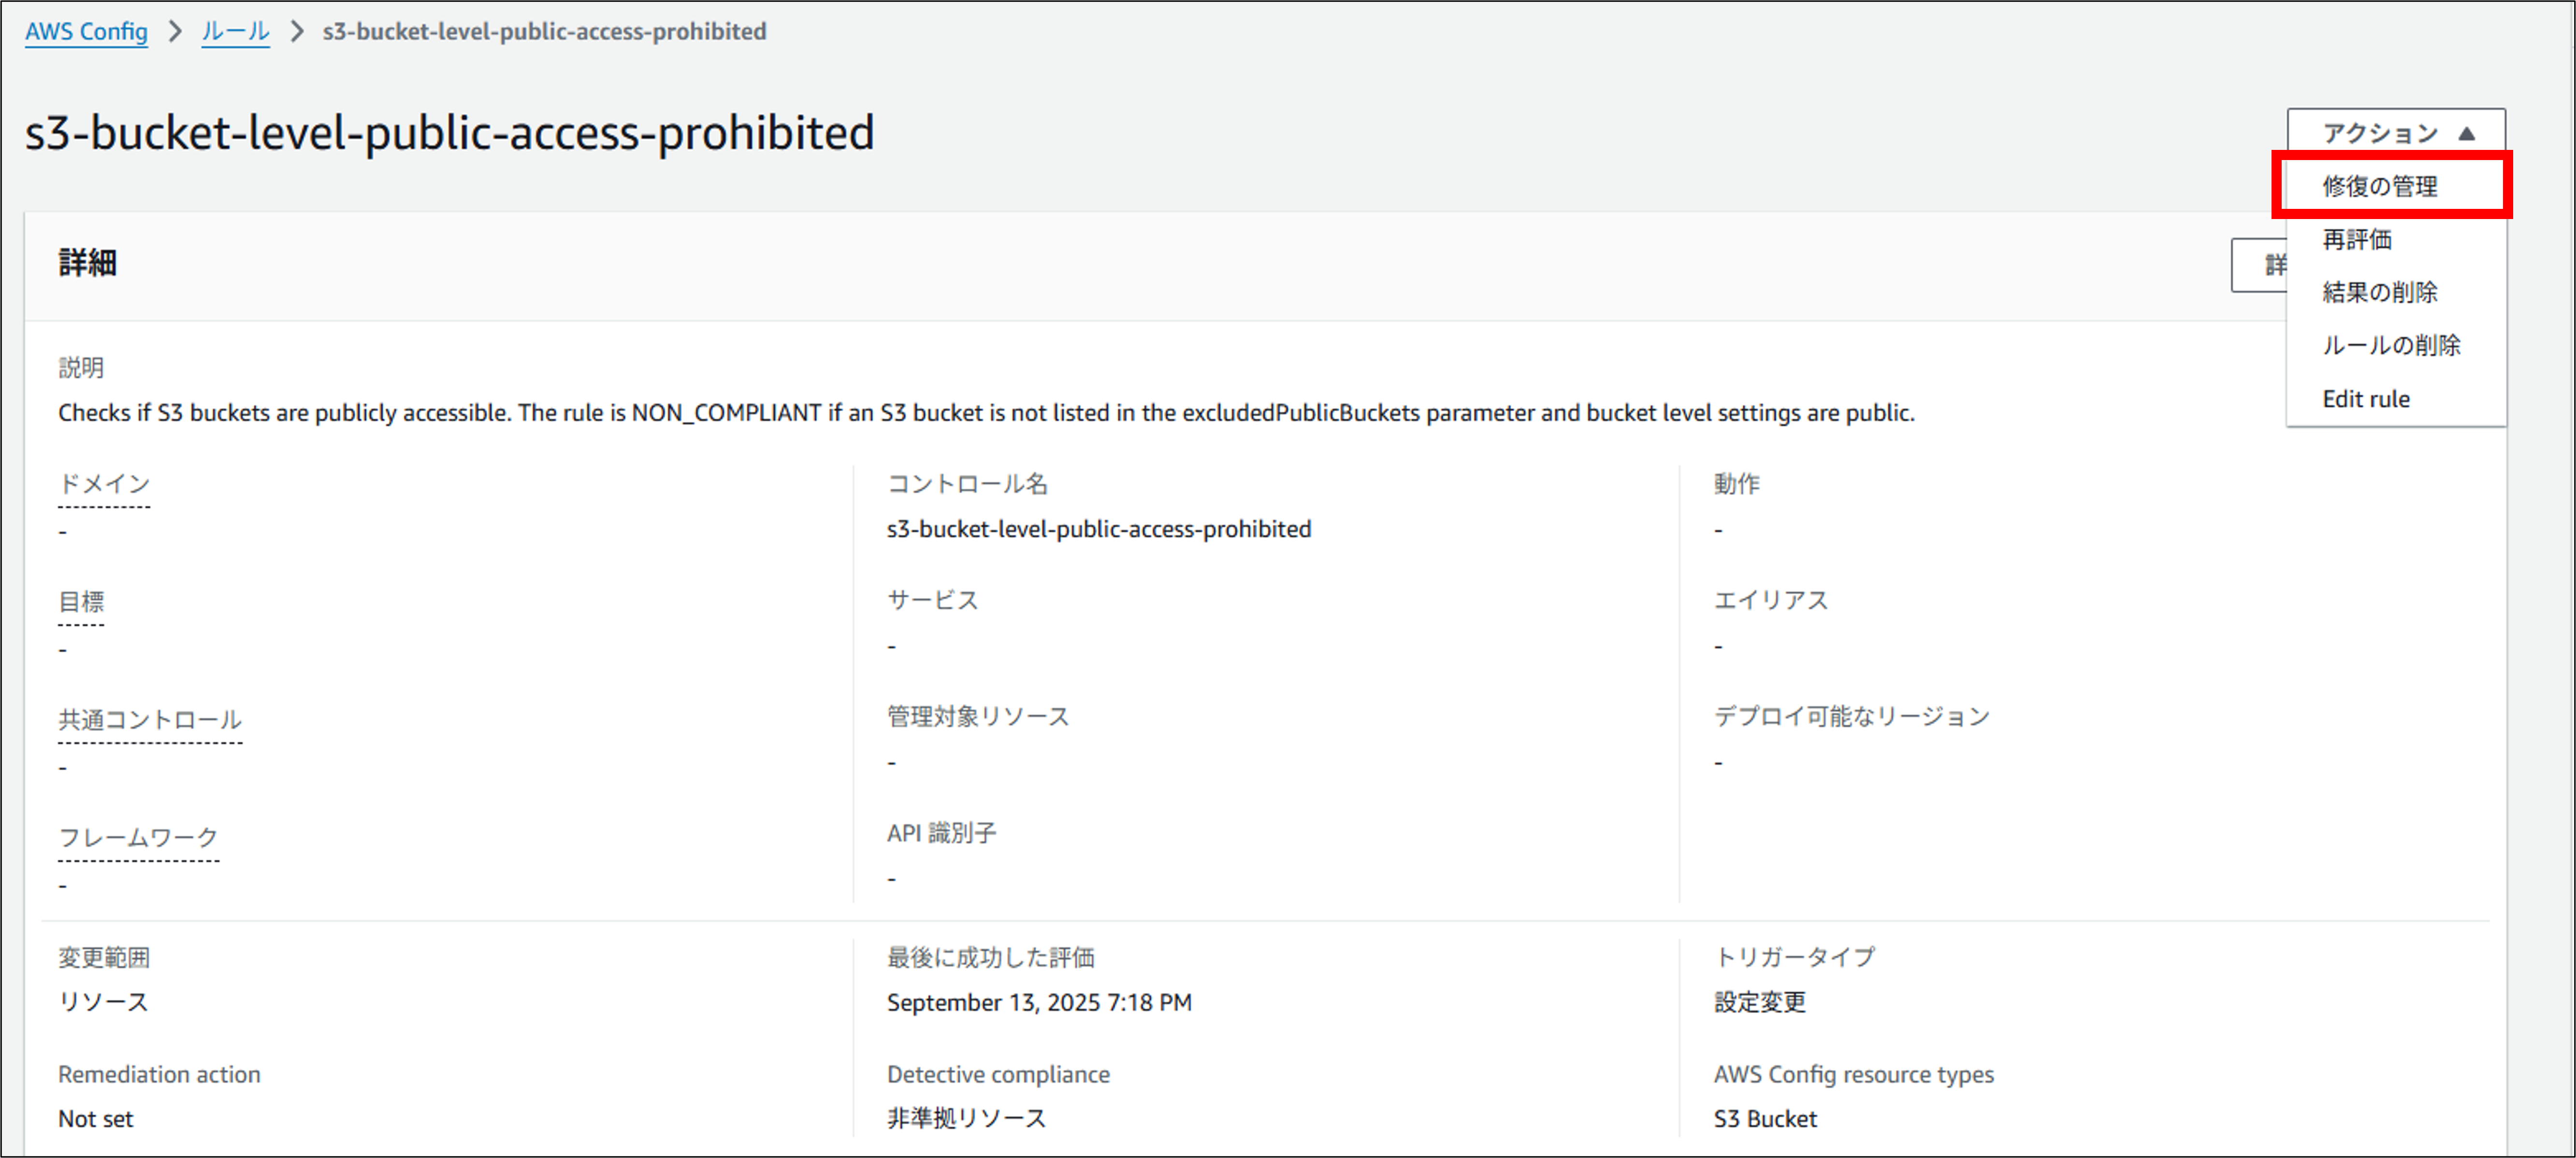Click the ドメイン underlined label
This screenshot has height=1158, width=2576.
click(104, 484)
